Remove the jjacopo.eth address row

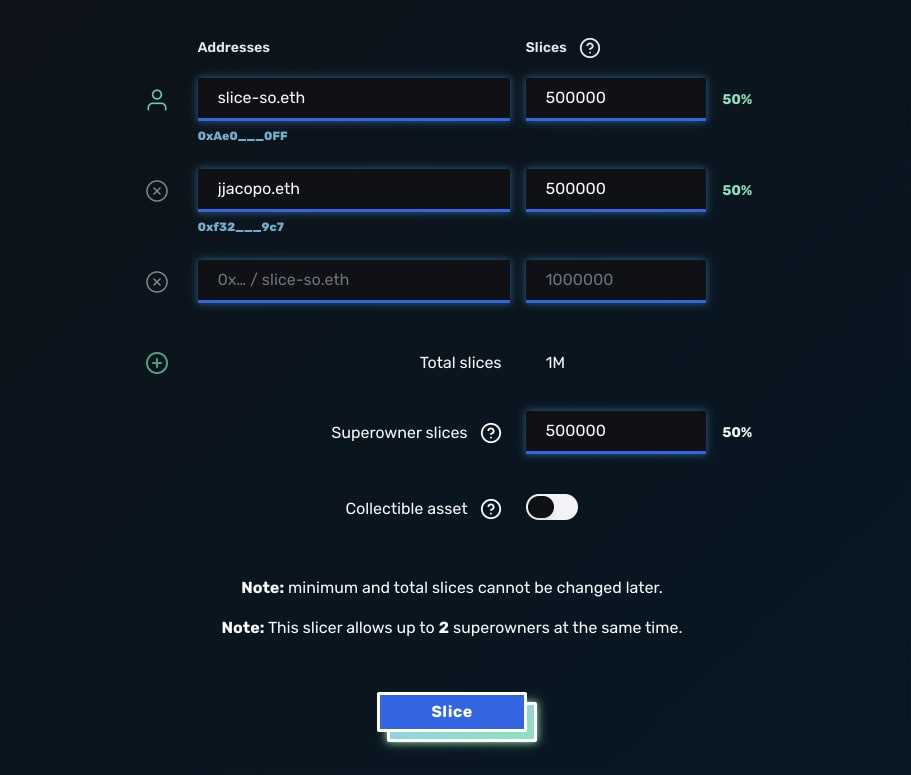pos(156,191)
